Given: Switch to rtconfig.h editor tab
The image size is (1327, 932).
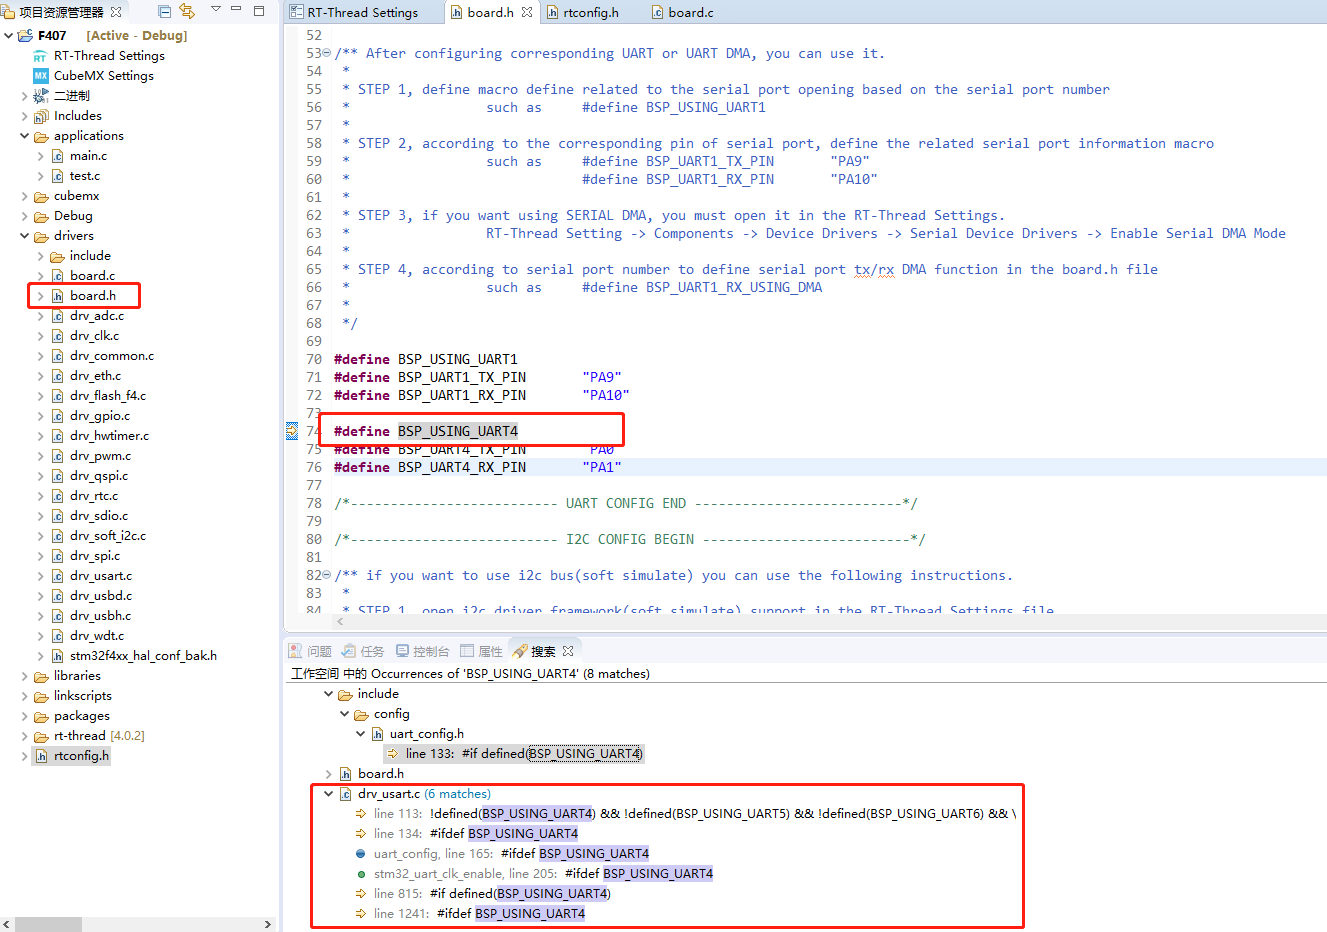Looking at the screenshot, I should (x=590, y=12).
